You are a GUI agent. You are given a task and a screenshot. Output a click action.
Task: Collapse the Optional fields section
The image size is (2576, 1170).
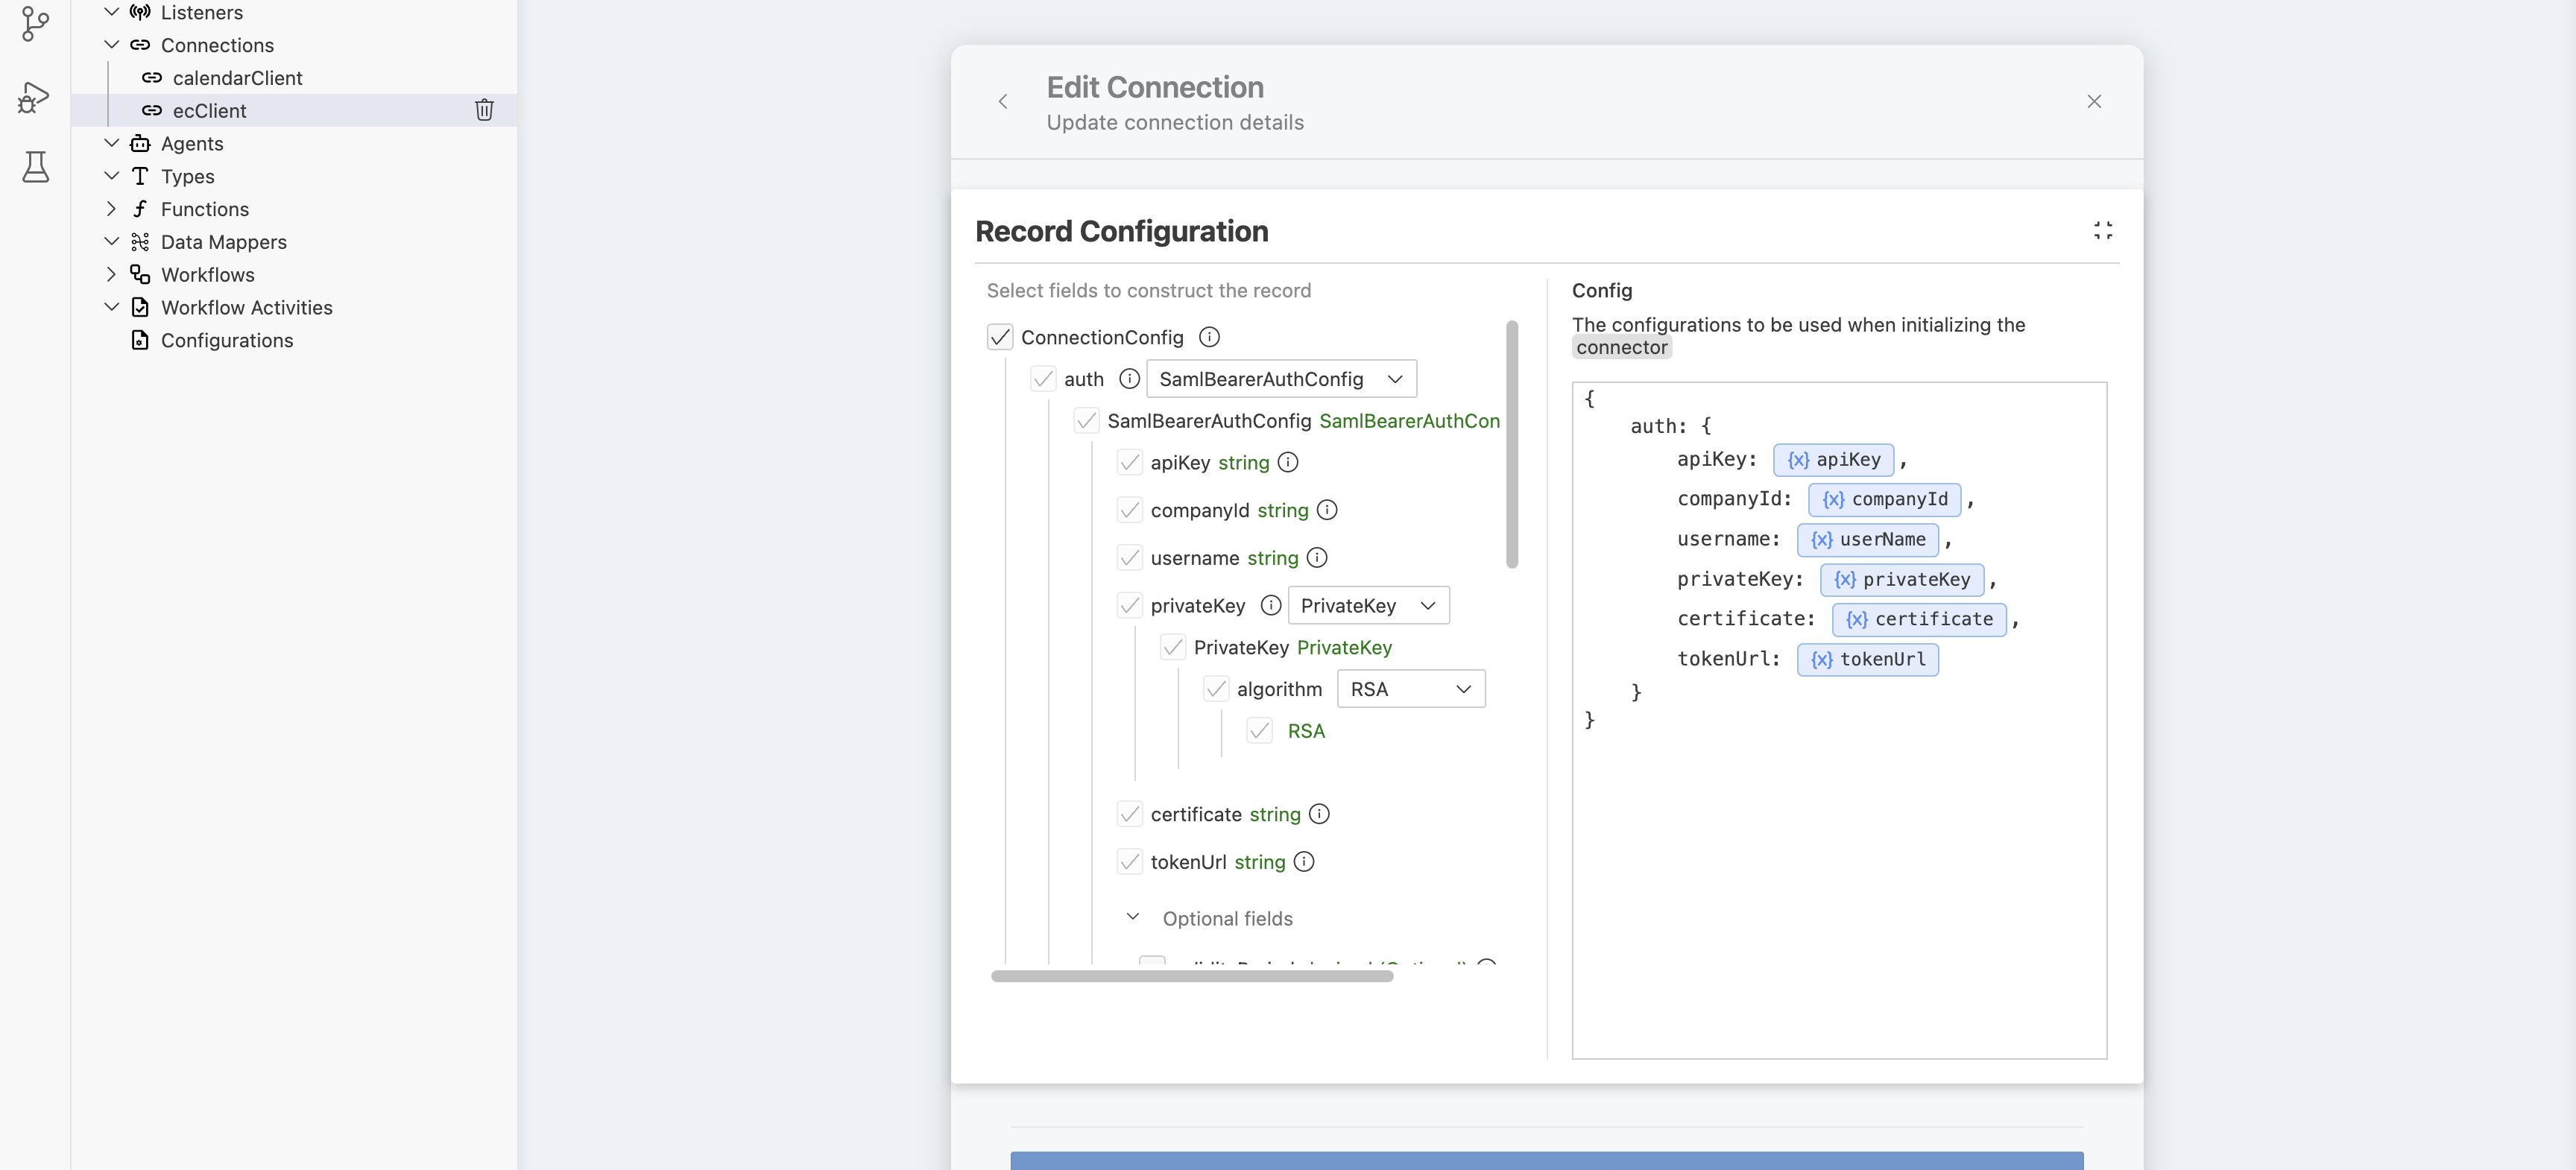coord(1133,917)
